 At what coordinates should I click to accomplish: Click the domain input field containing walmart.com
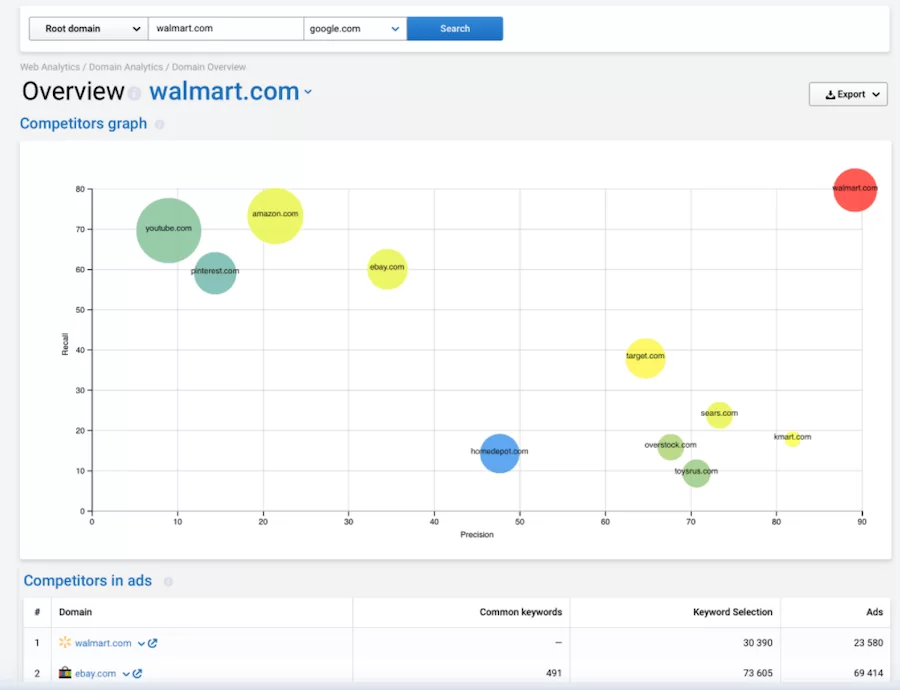click(x=225, y=29)
